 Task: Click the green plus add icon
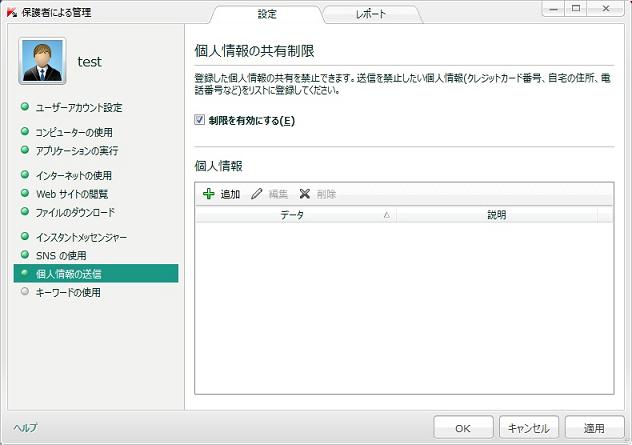(x=208, y=194)
